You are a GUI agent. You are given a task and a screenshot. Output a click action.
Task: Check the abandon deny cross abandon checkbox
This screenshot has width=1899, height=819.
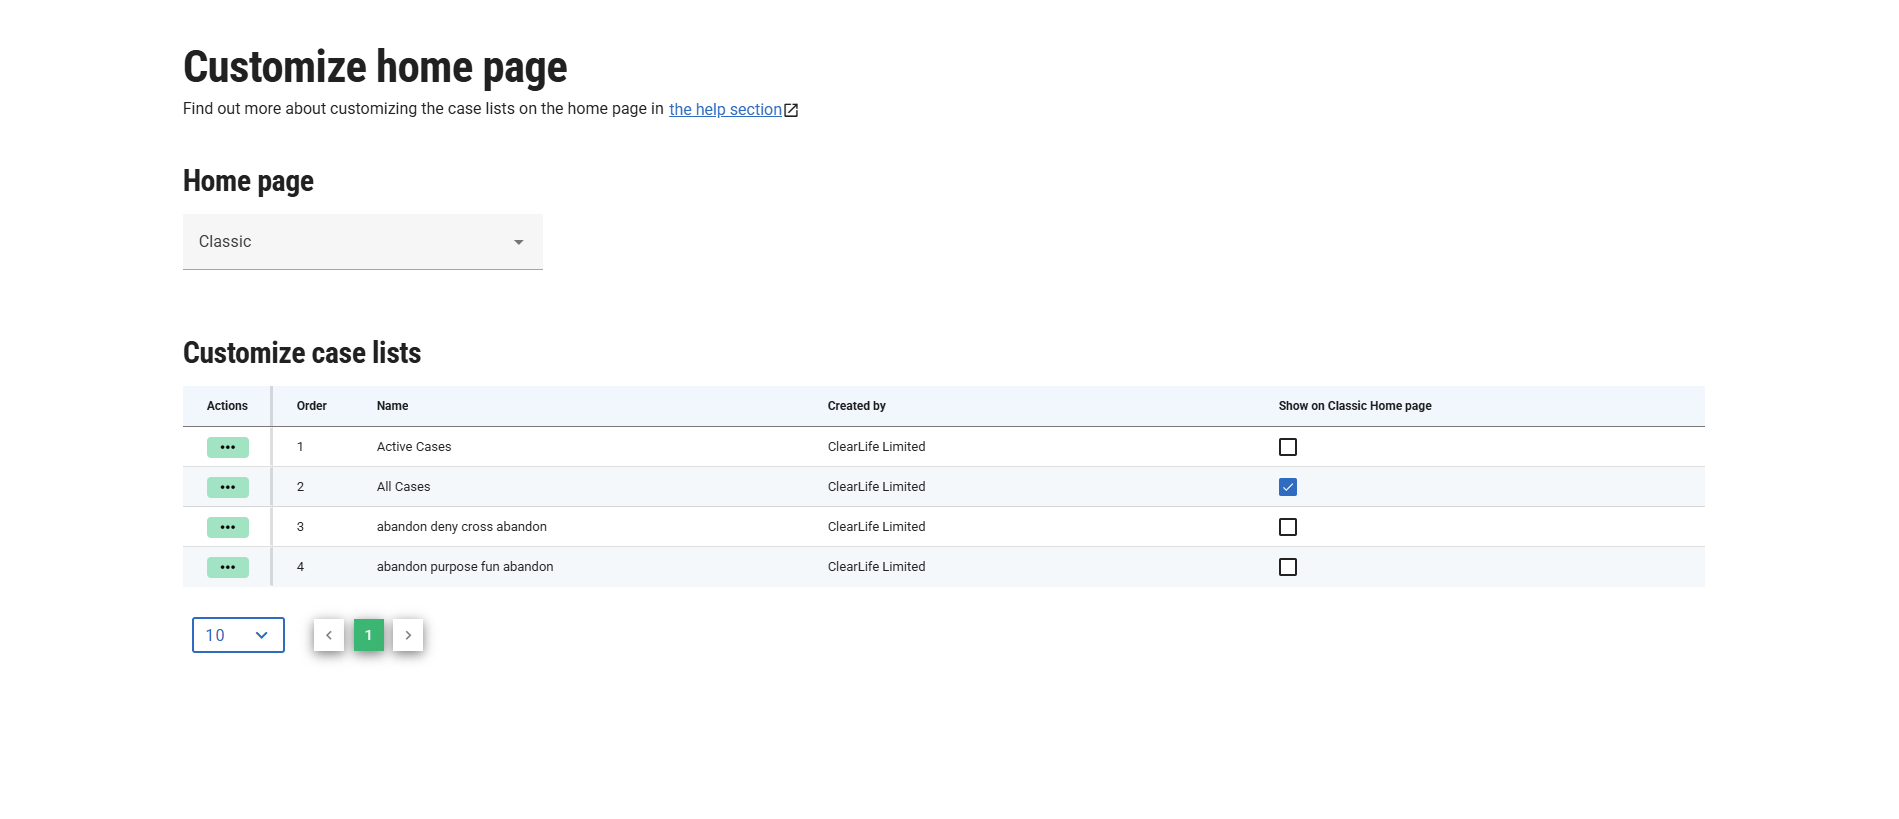[1287, 527]
